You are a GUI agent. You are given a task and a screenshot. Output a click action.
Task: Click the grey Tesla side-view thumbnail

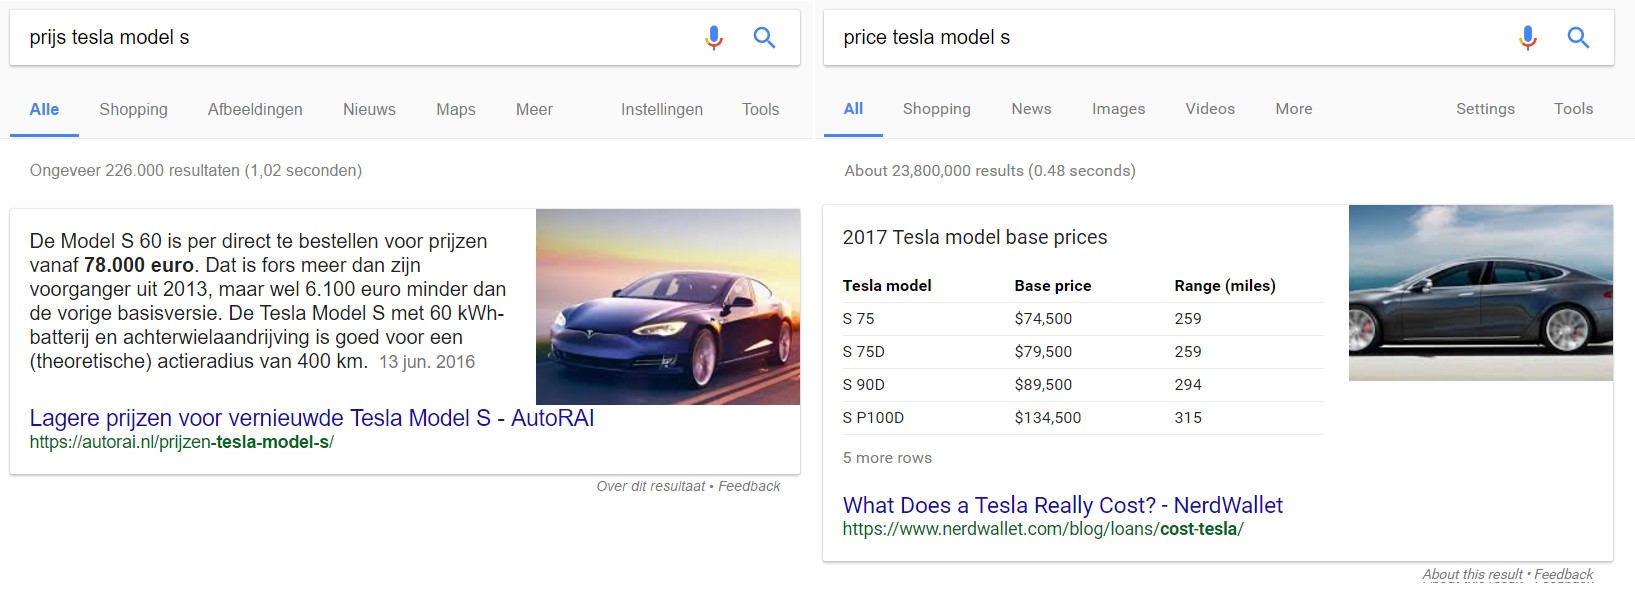[x=1480, y=293]
